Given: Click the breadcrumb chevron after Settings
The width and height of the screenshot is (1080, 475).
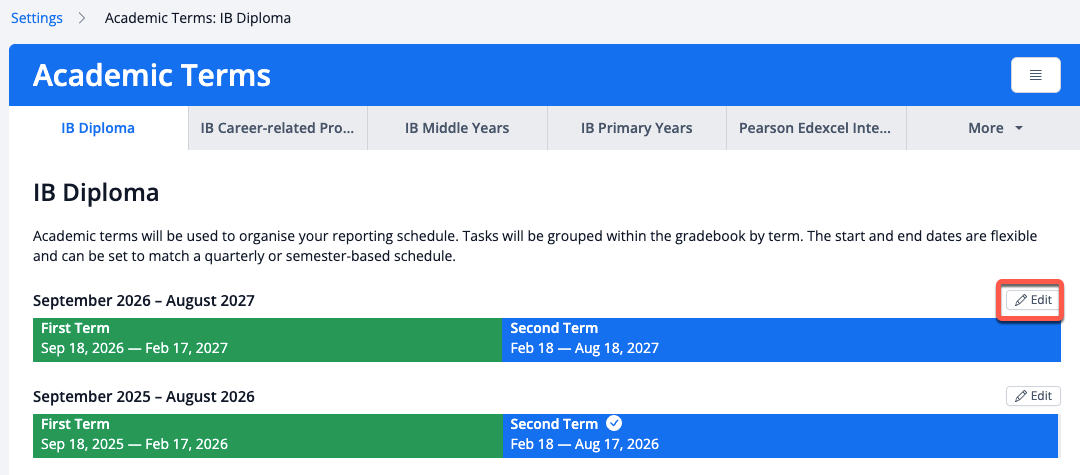Looking at the screenshot, I should coord(83,19).
